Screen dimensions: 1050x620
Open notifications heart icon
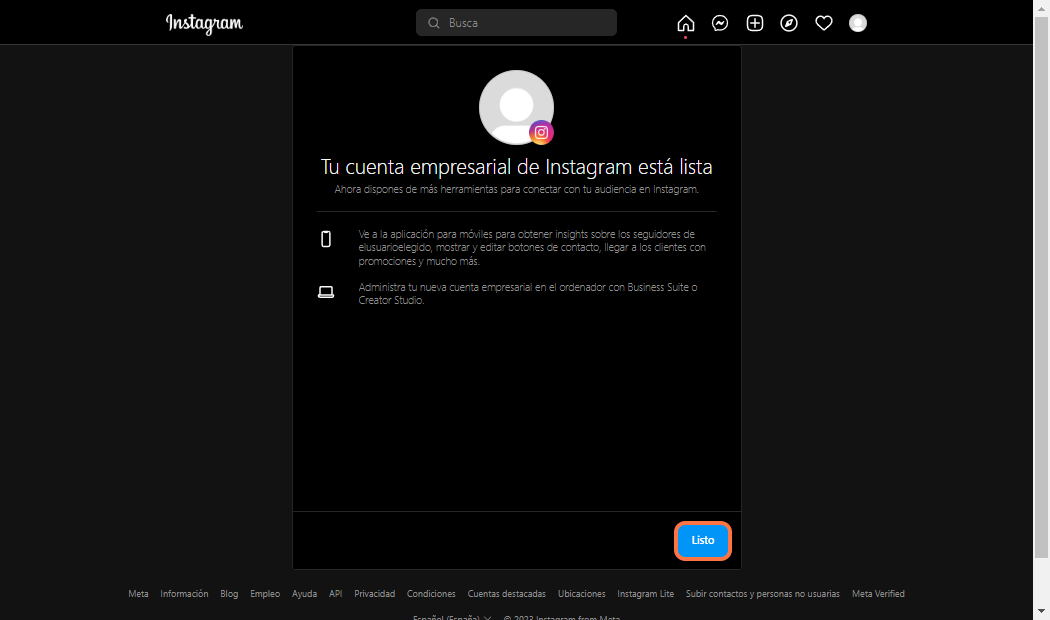(824, 23)
